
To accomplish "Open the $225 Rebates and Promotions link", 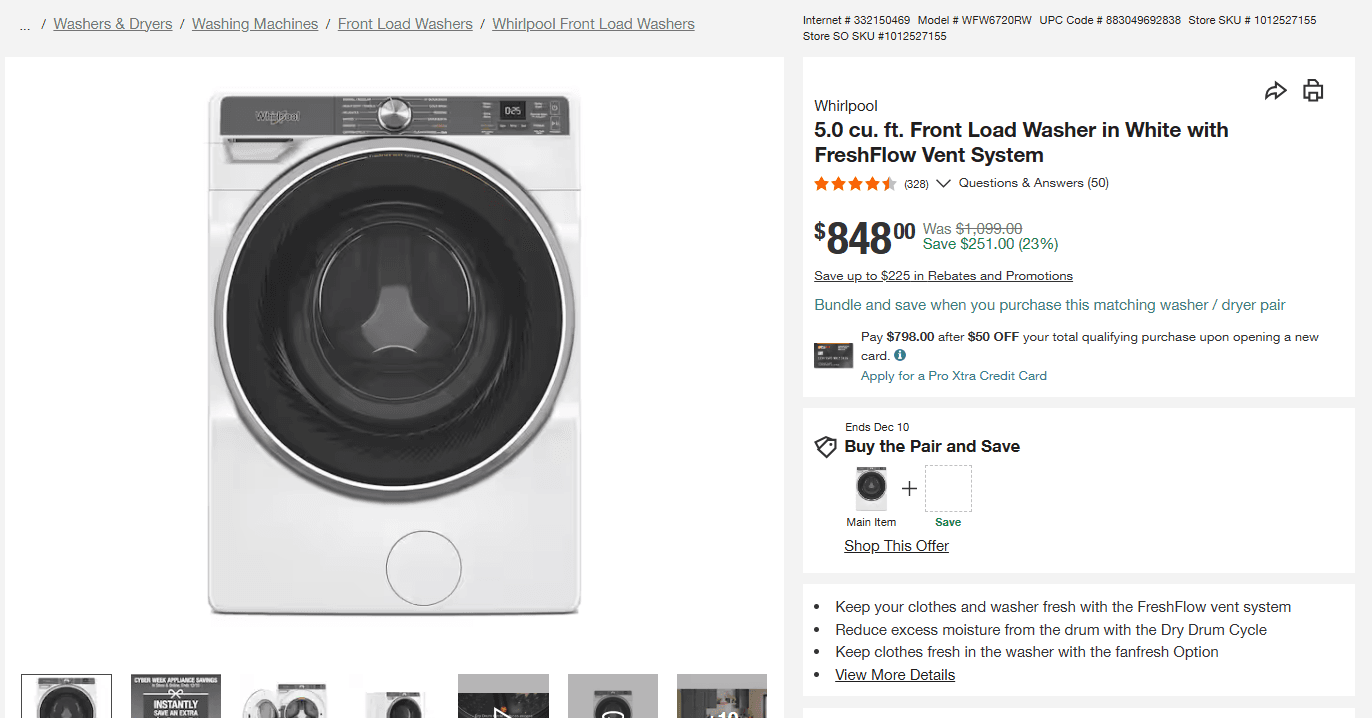I will click(x=943, y=275).
